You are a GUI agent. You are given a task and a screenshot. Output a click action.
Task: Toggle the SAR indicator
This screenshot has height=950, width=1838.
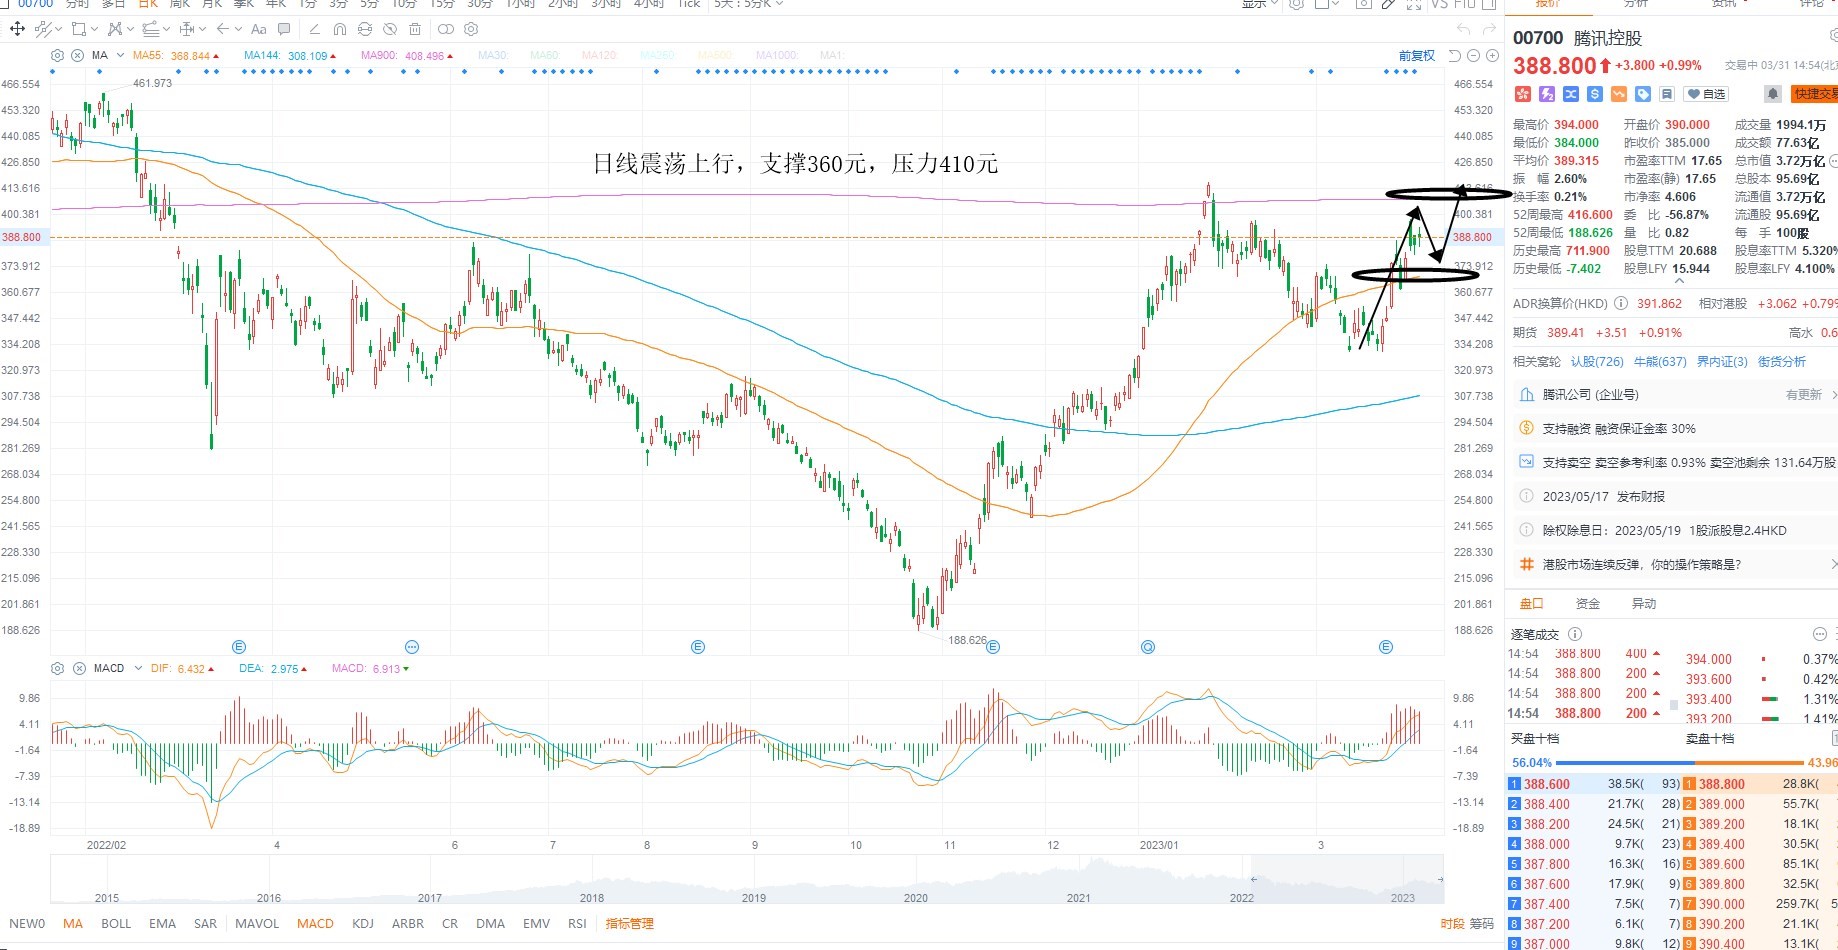click(205, 923)
